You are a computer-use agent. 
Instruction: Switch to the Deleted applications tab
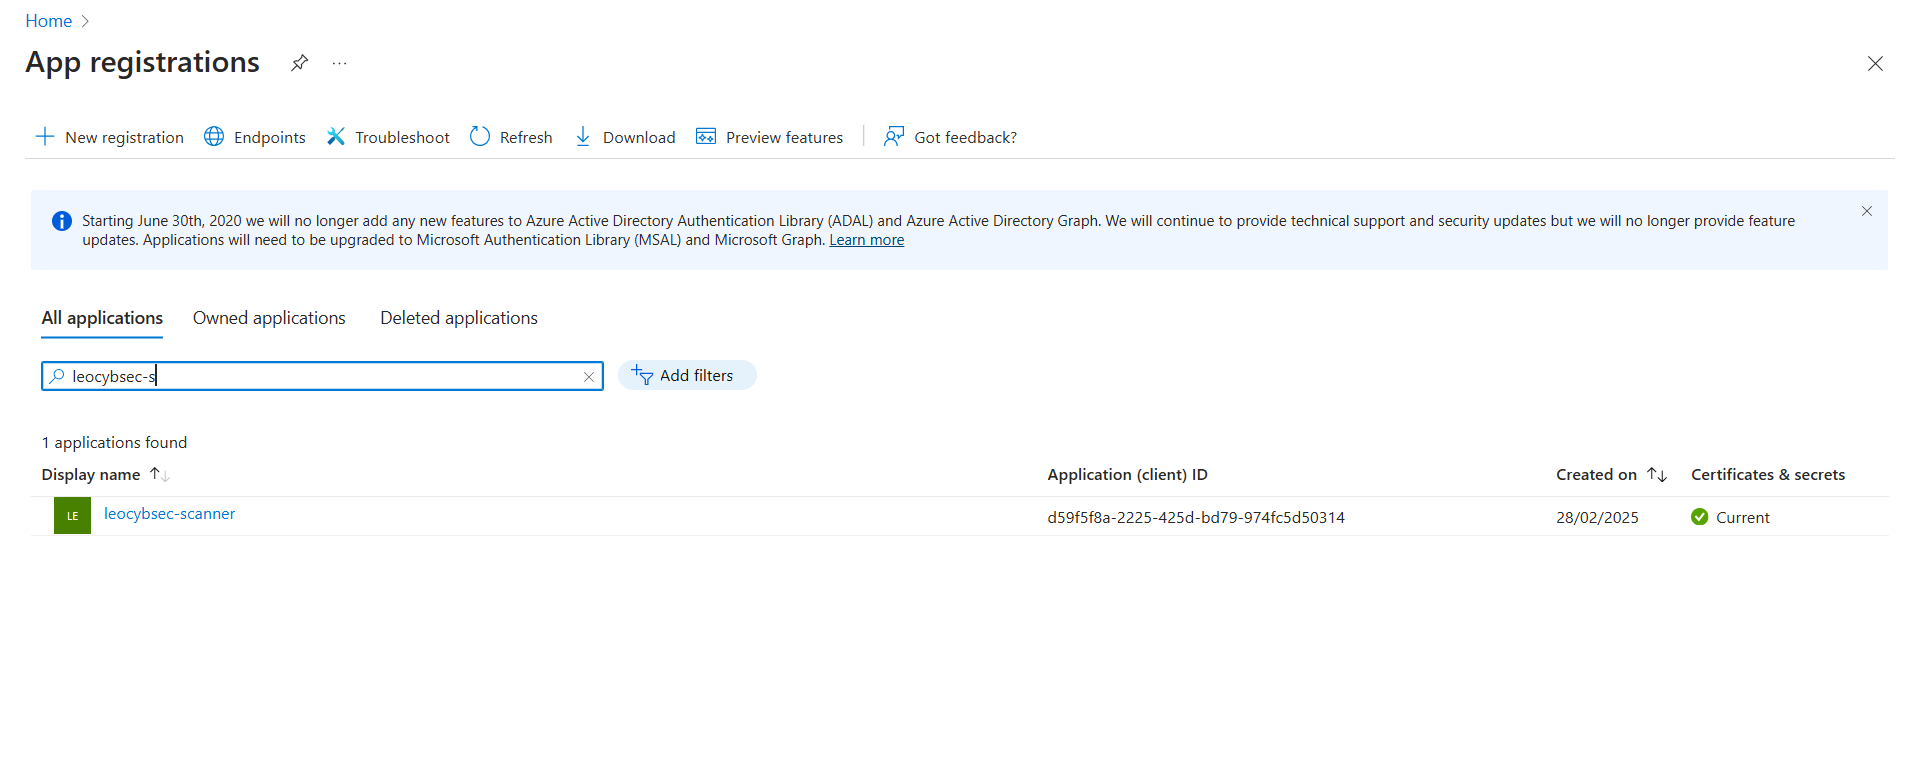point(459,318)
